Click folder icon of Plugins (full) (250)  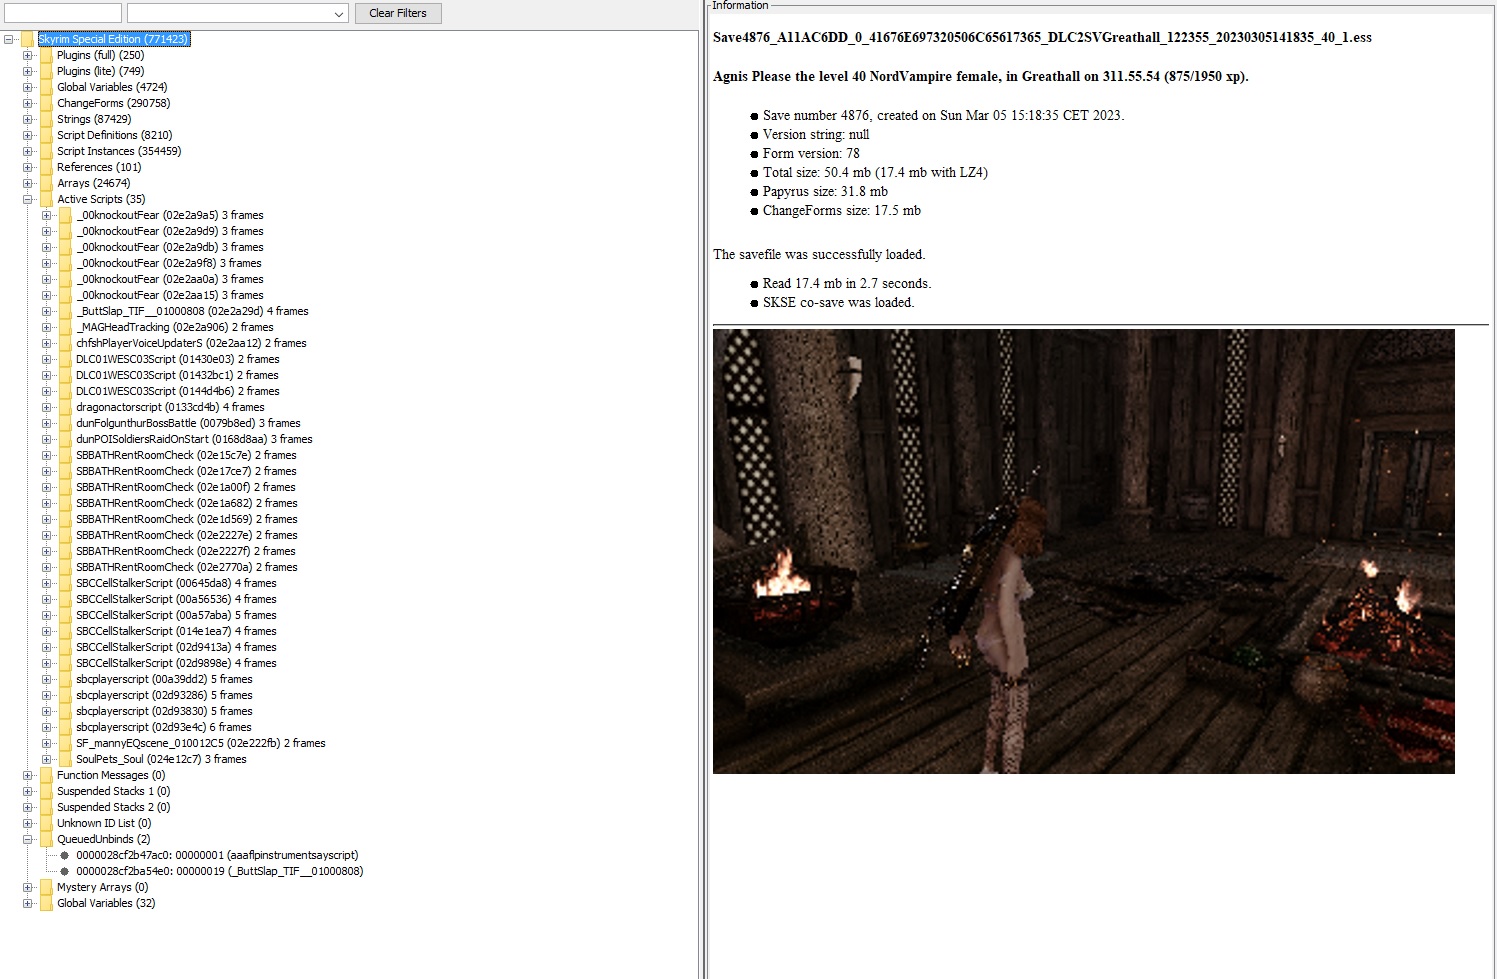click(x=46, y=55)
